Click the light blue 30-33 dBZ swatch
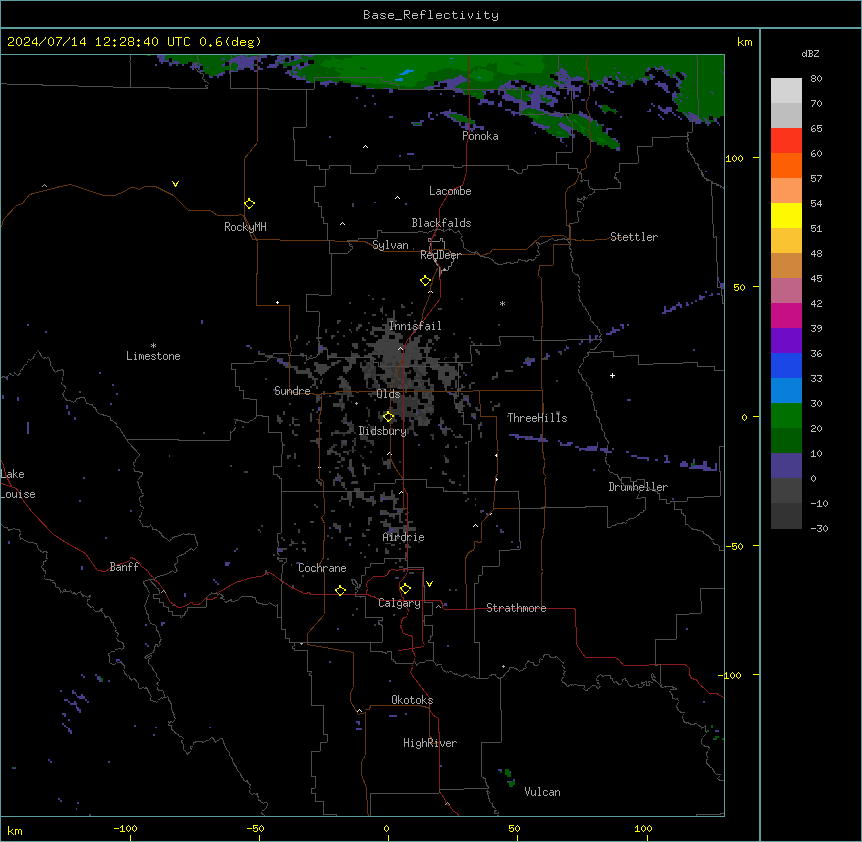This screenshot has height=842, width=862. click(786, 390)
